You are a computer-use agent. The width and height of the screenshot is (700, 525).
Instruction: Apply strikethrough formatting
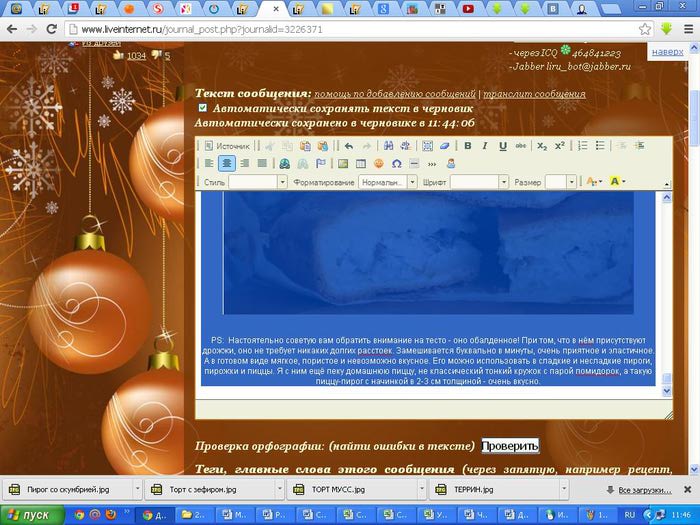coord(521,146)
